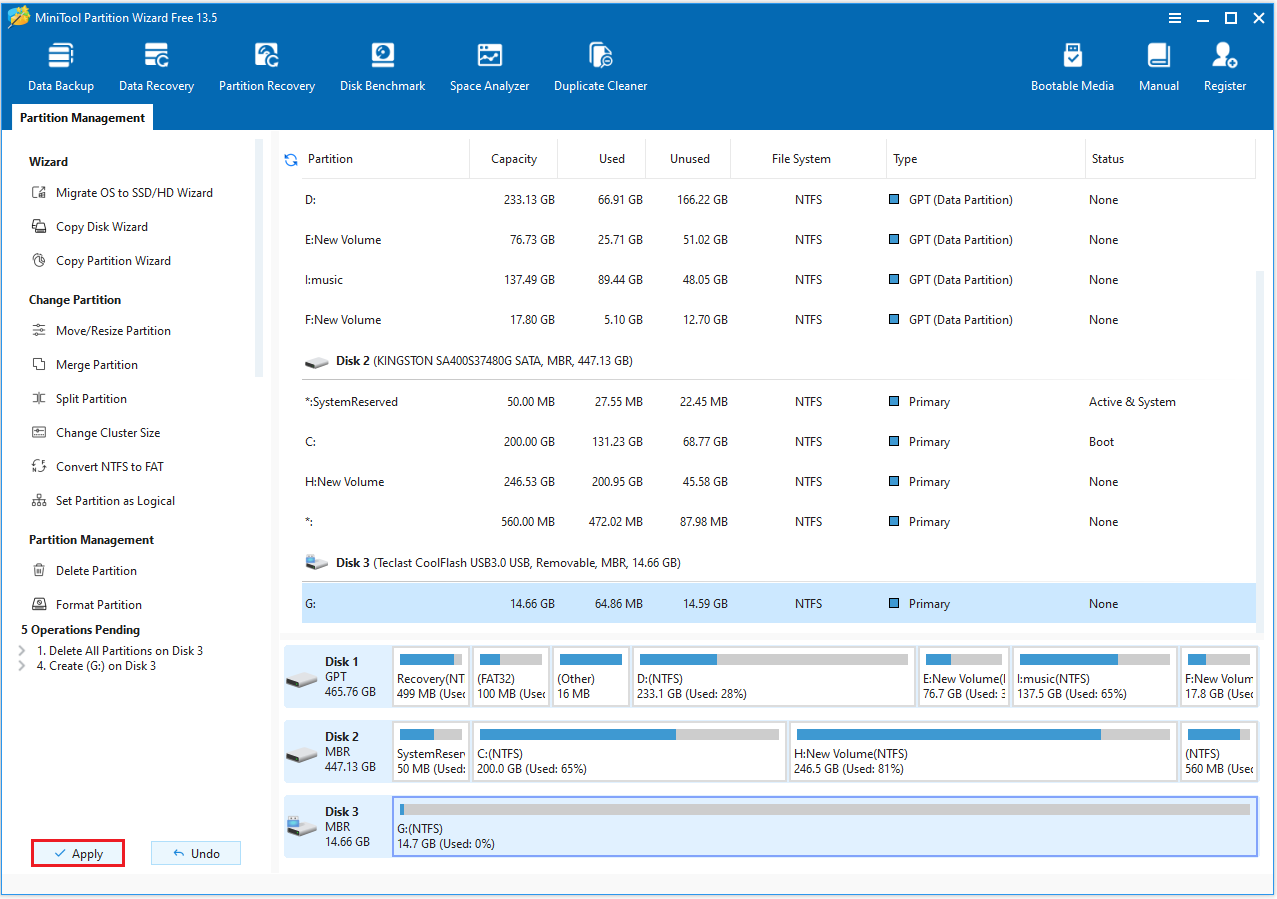The height and width of the screenshot is (899, 1277).
Task: Choose Format Partition from the sidebar
Action: [x=94, y=604]
